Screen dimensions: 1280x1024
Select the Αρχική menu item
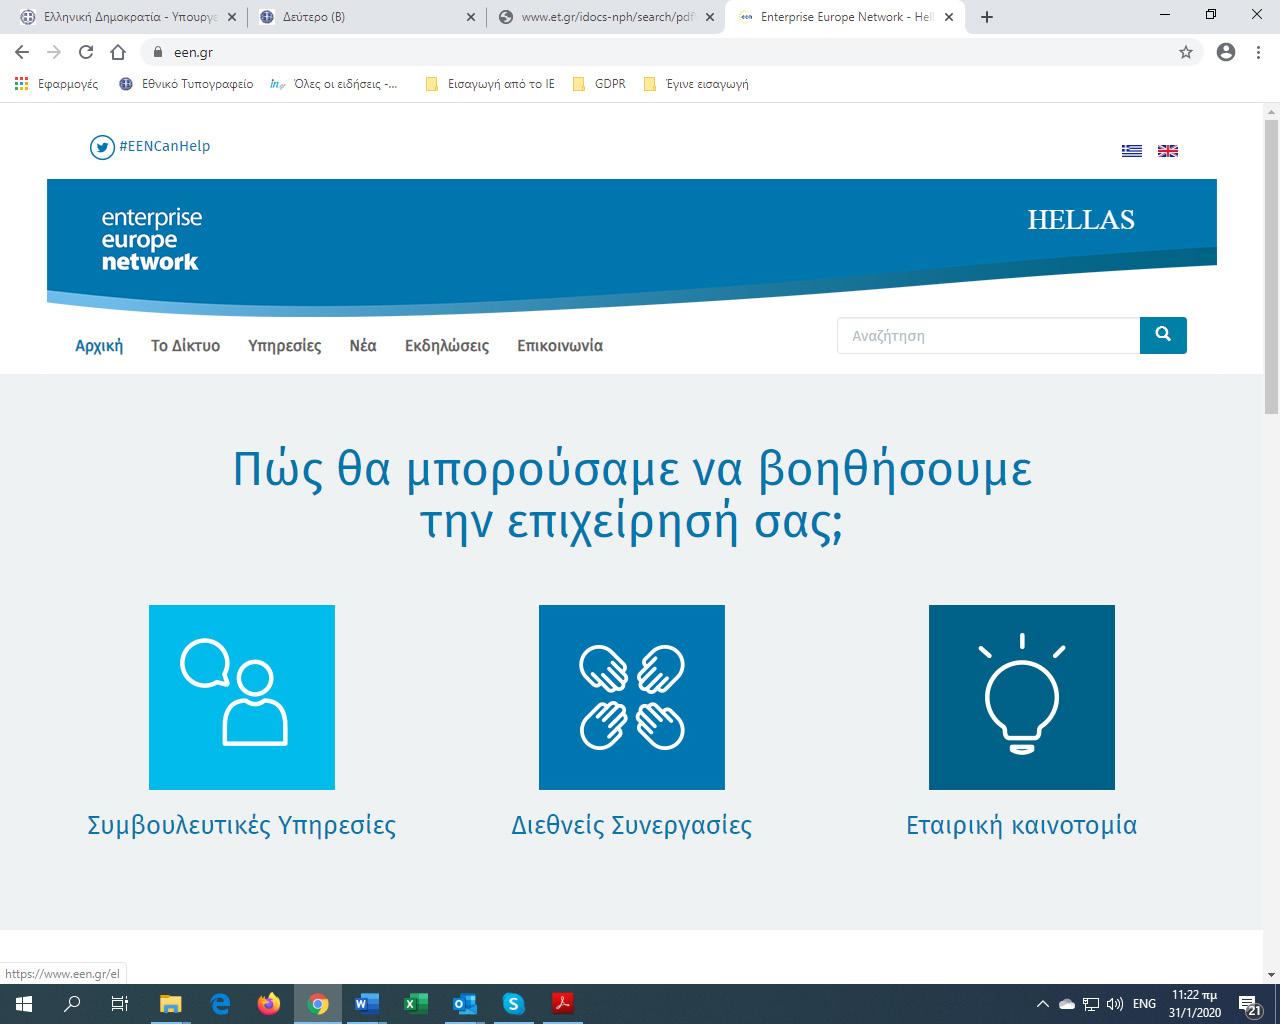(99, 346)
